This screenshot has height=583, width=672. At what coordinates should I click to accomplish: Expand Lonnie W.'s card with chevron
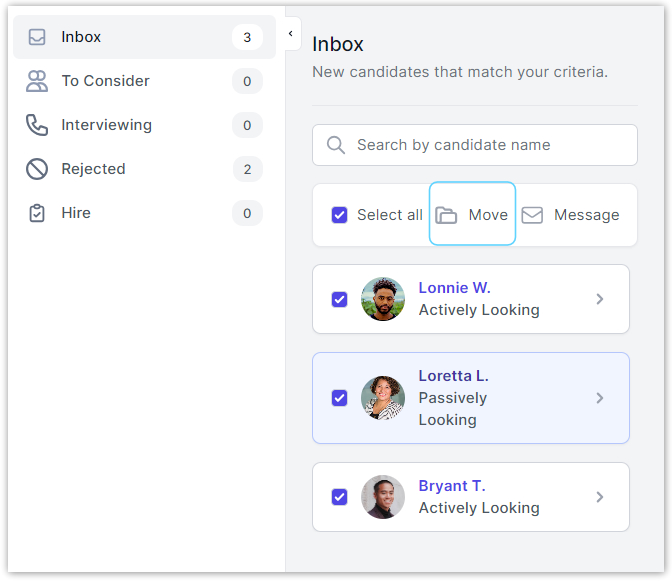[x=600, y=299]
